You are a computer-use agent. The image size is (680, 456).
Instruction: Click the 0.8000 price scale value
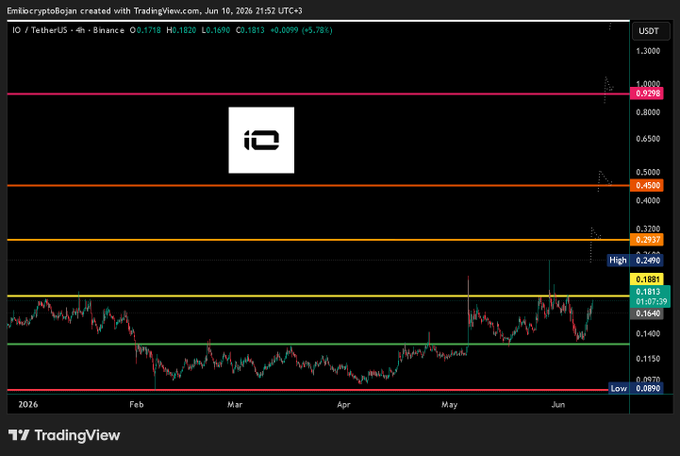pos(648,112)
